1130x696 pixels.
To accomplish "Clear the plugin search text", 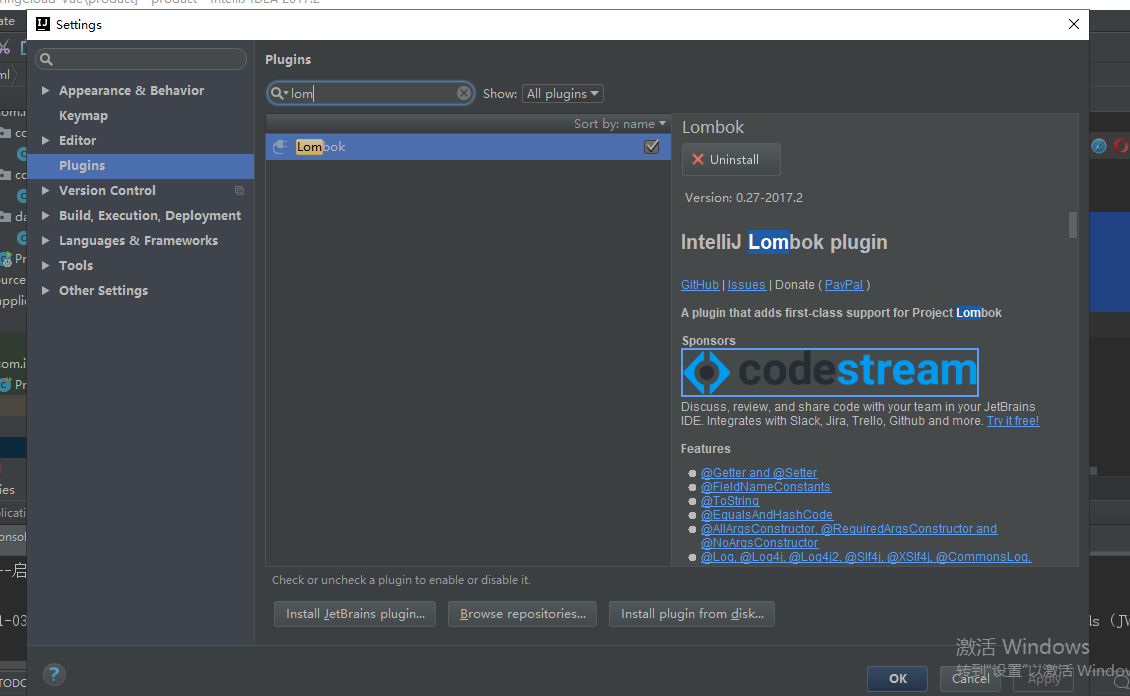I will [463, 93].
